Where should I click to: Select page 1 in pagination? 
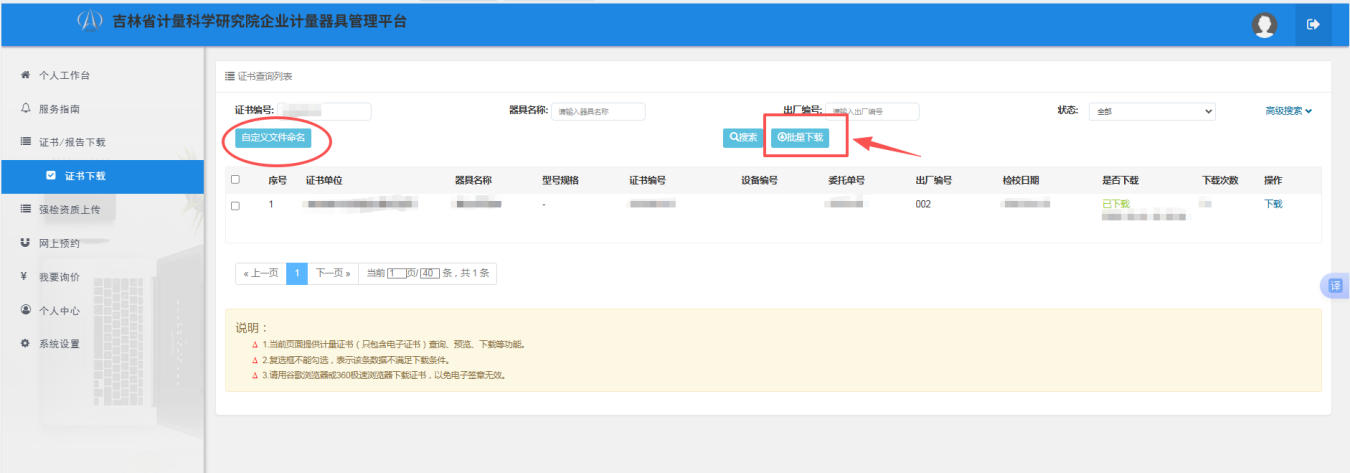tap(297, 273)
